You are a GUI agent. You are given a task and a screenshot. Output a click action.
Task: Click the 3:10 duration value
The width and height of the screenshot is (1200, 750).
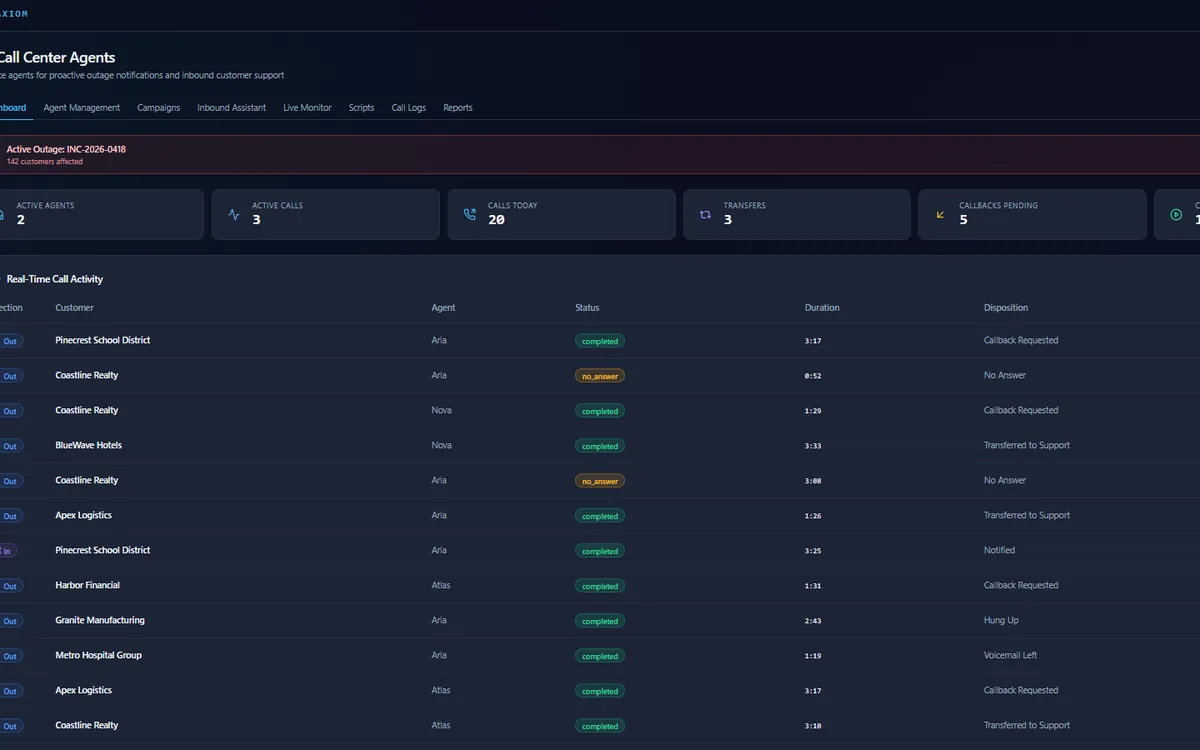click(x=813, y=726)
